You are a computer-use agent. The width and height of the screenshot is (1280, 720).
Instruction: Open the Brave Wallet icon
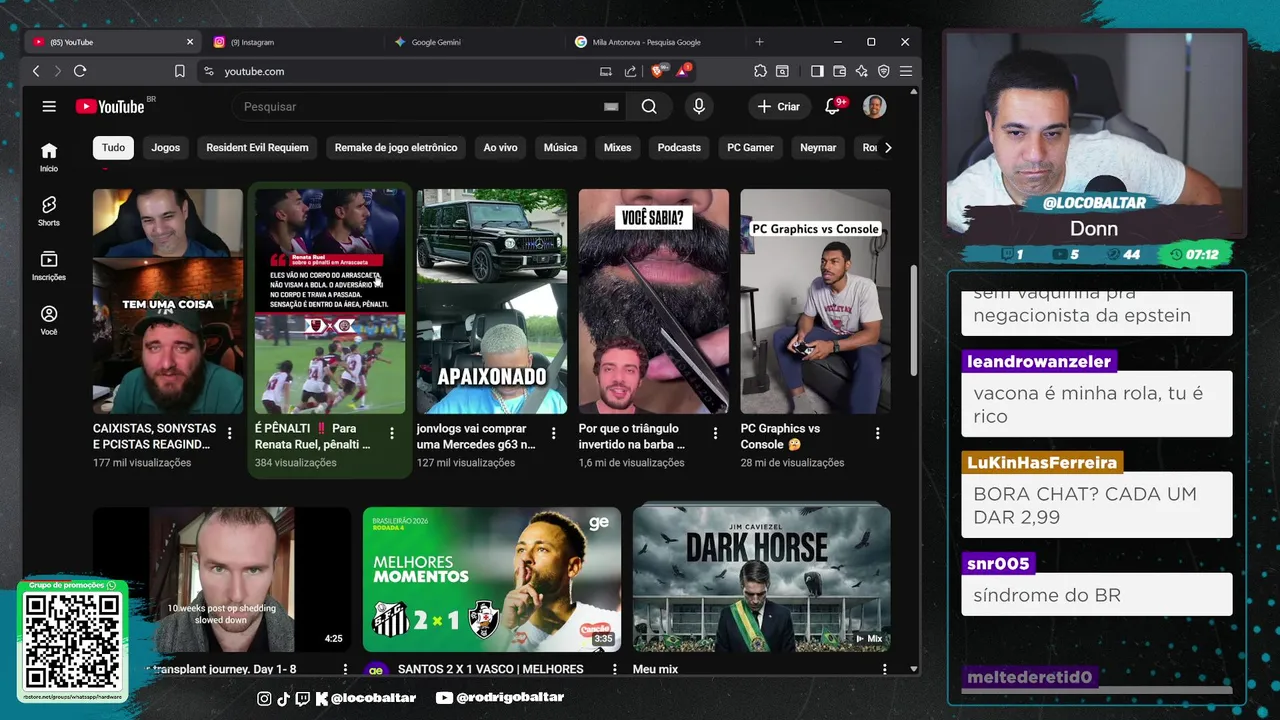pyautogui.click(x=839, y=71)
